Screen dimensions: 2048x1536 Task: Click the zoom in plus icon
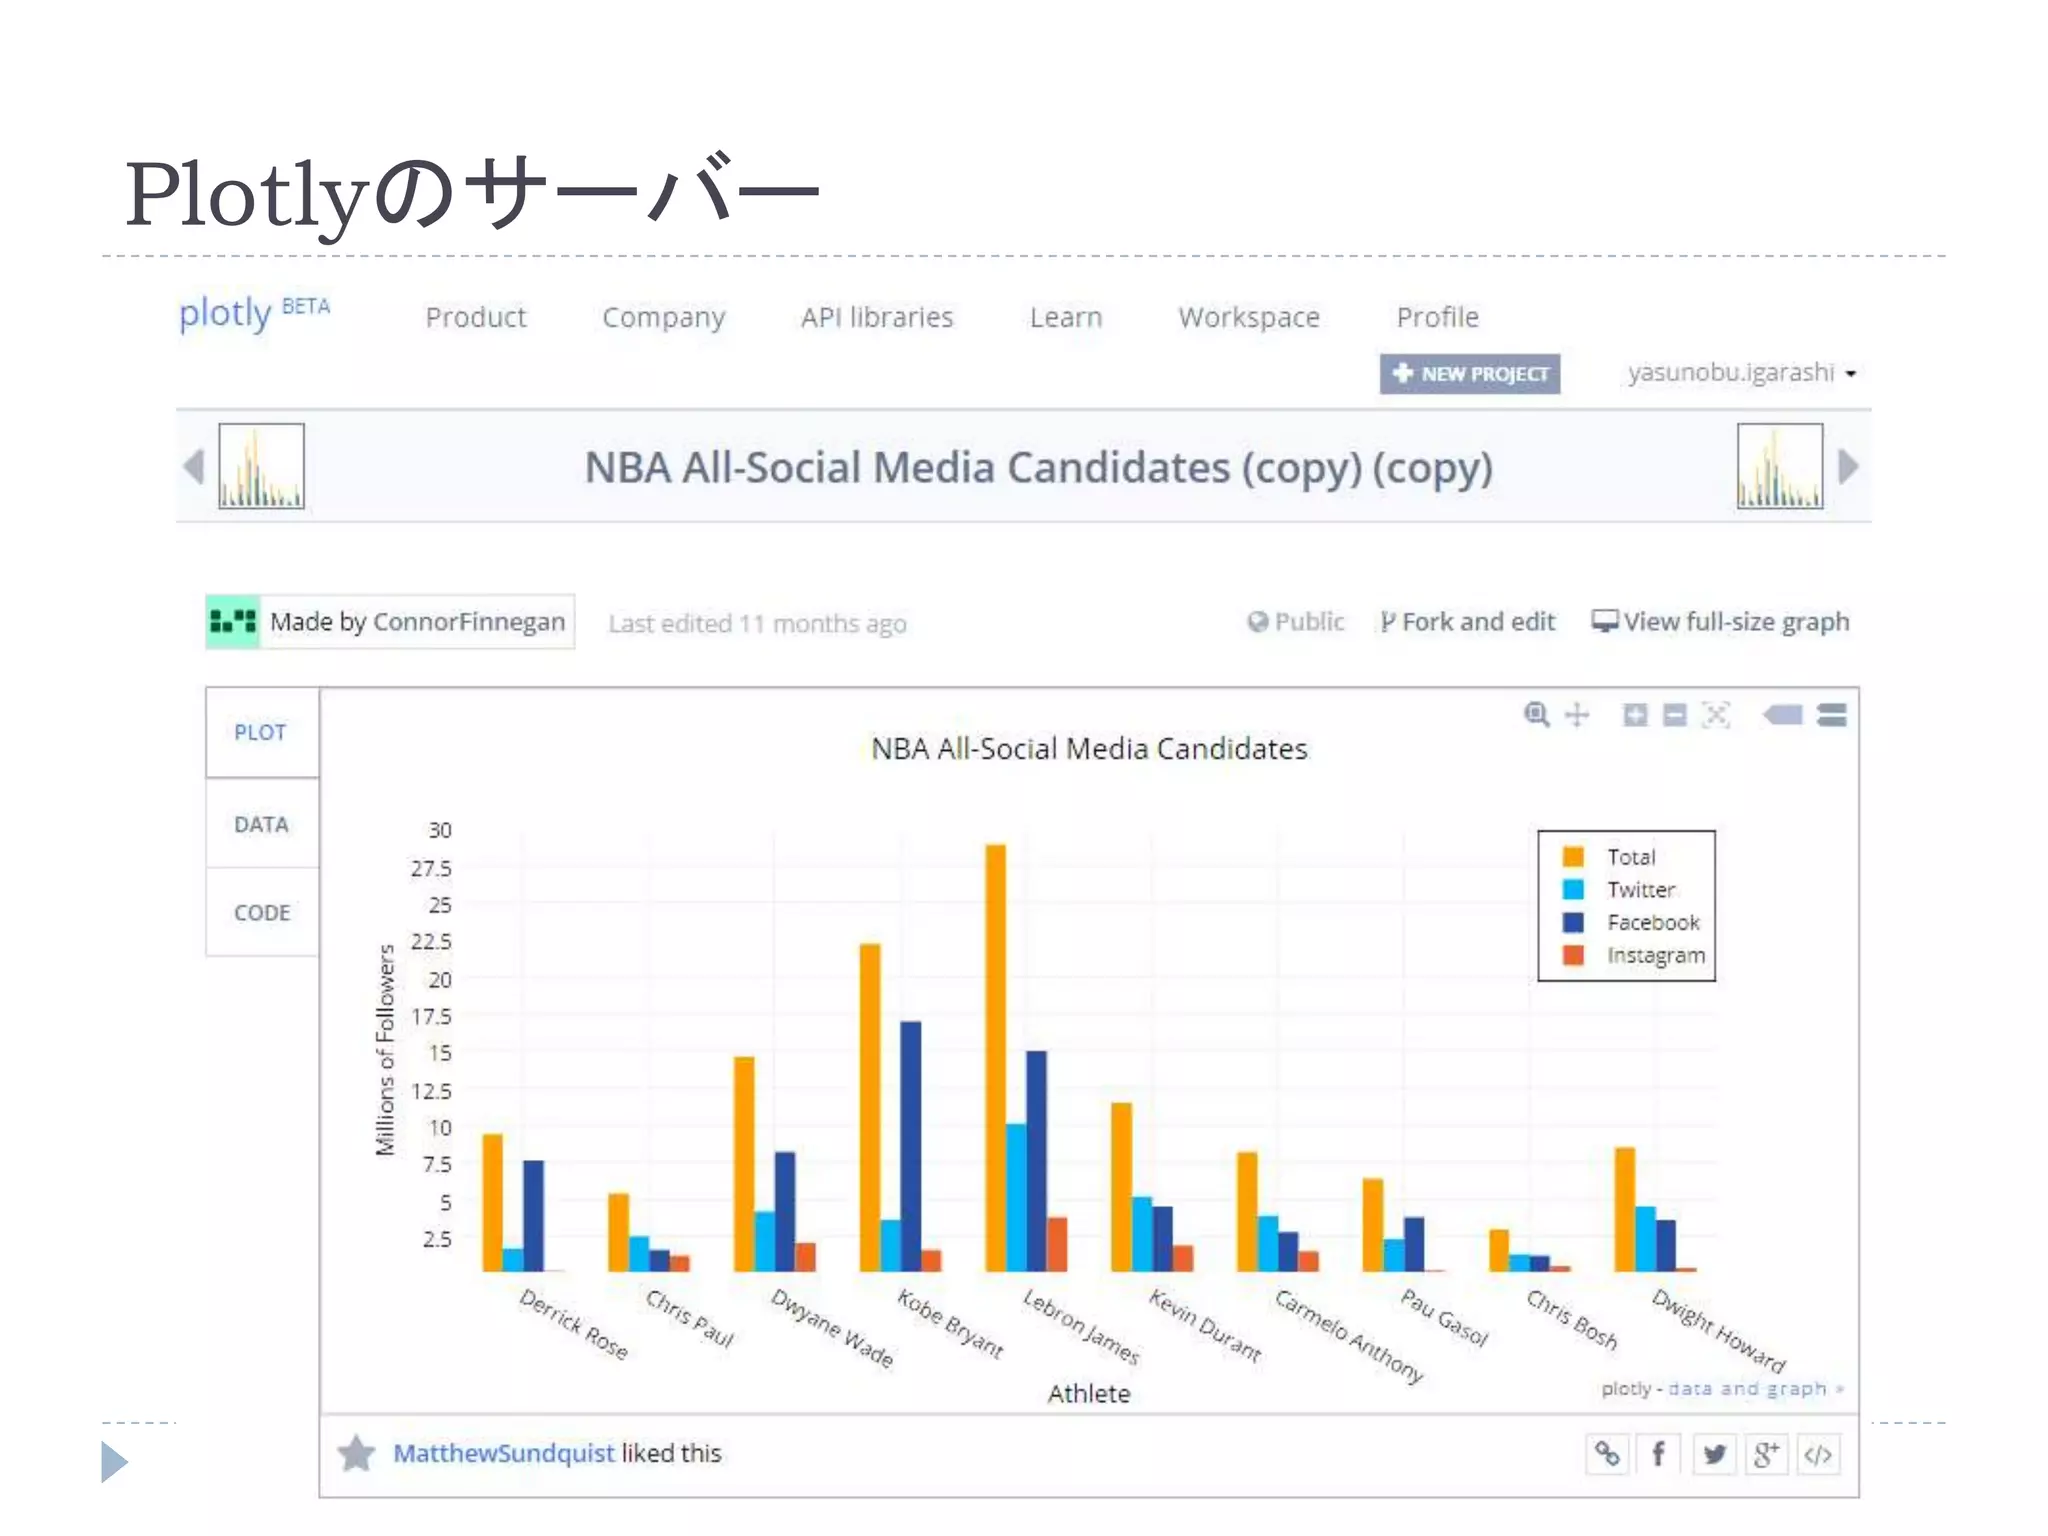[1635, 714]
